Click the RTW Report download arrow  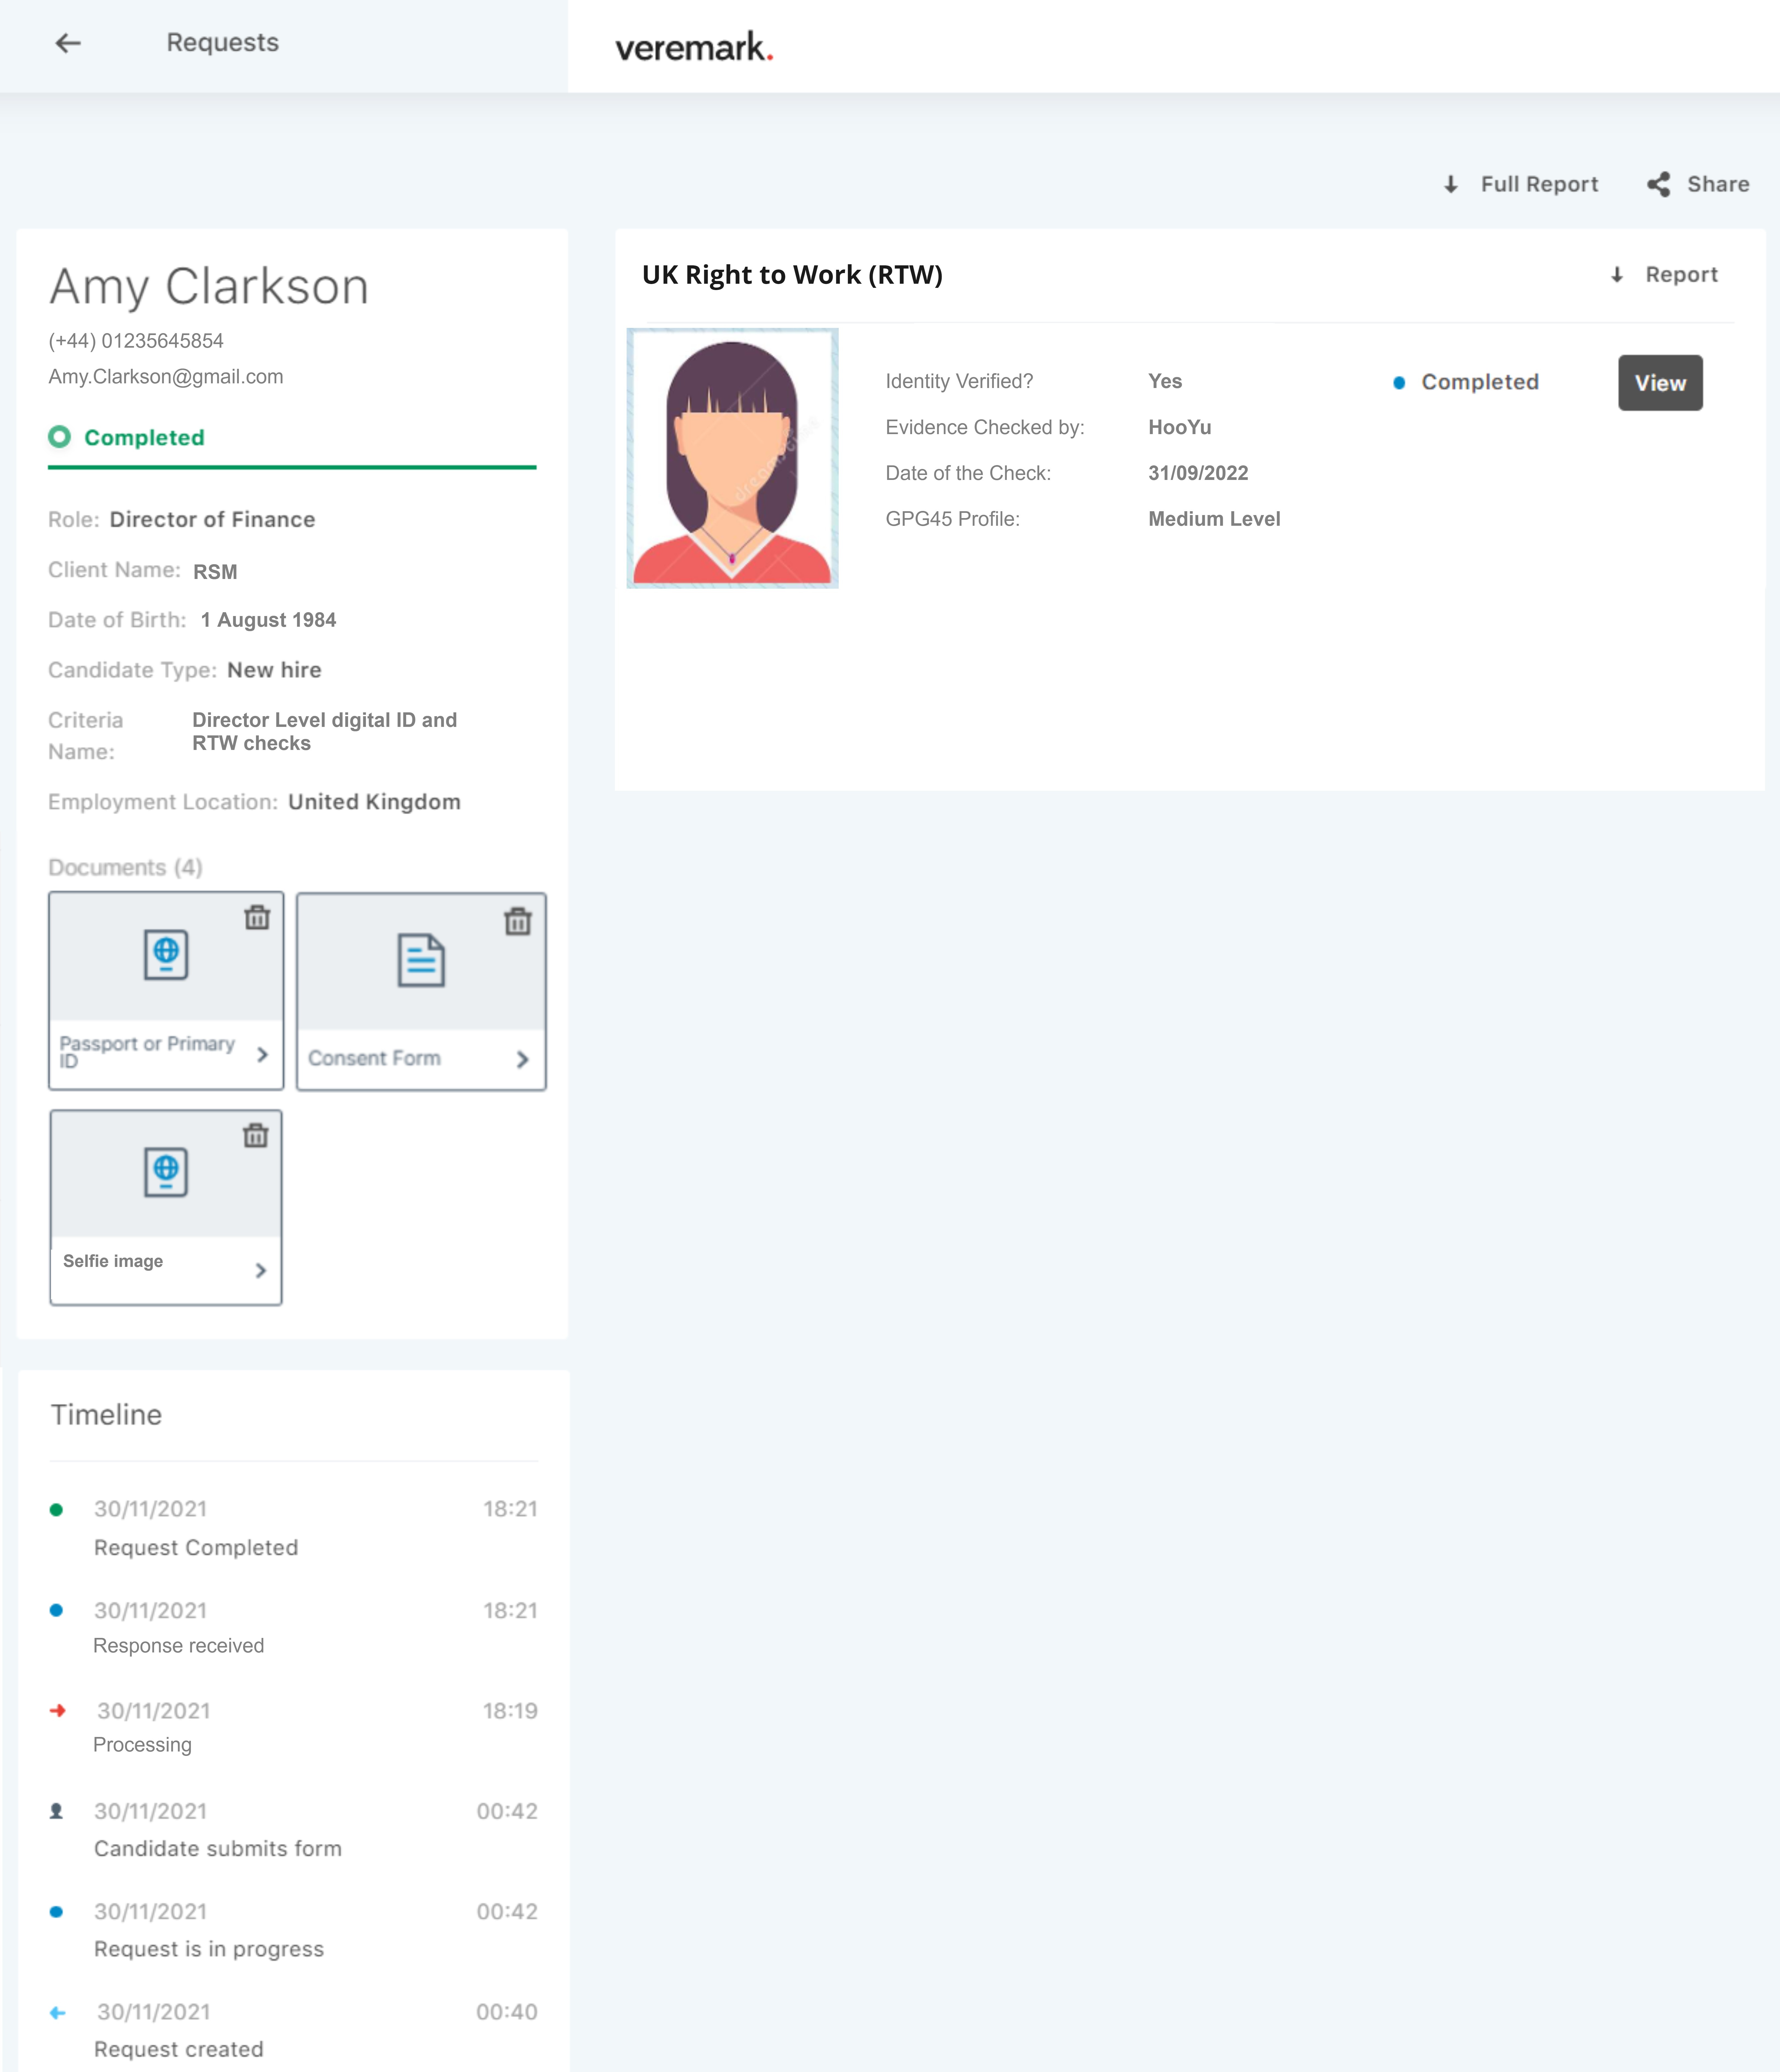[1617, 275]
